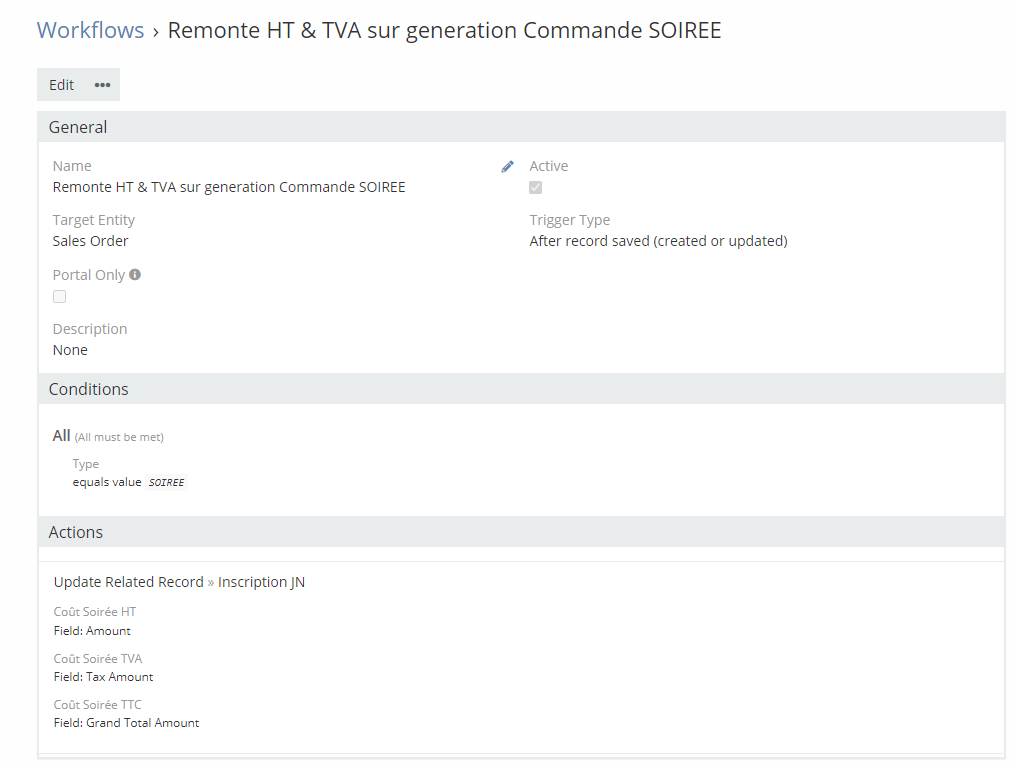Viewport: 1017px width, 769px height.
Task: Click the SOIREE condition value
Action: tap(166, 483)
